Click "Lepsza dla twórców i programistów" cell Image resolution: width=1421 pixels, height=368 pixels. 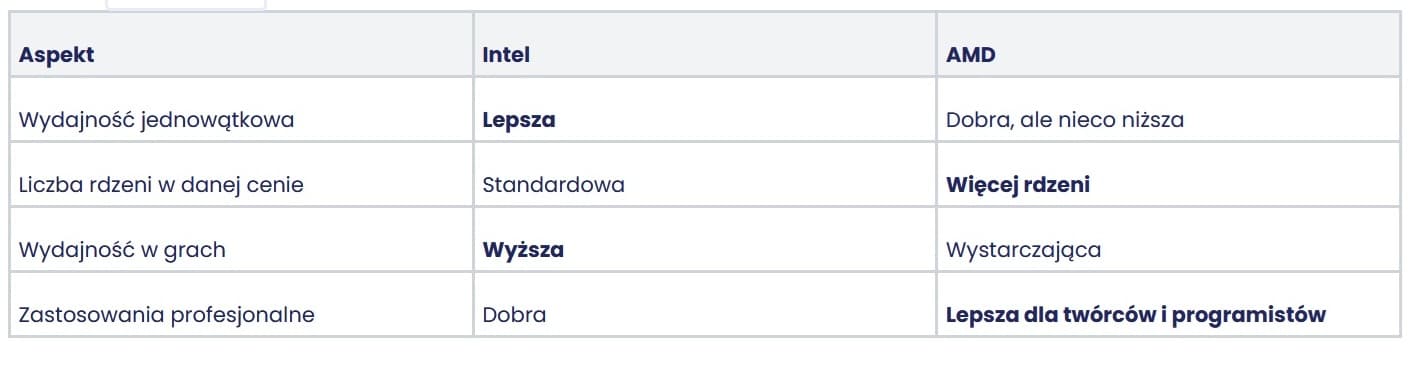click(x=1168, y=315)
